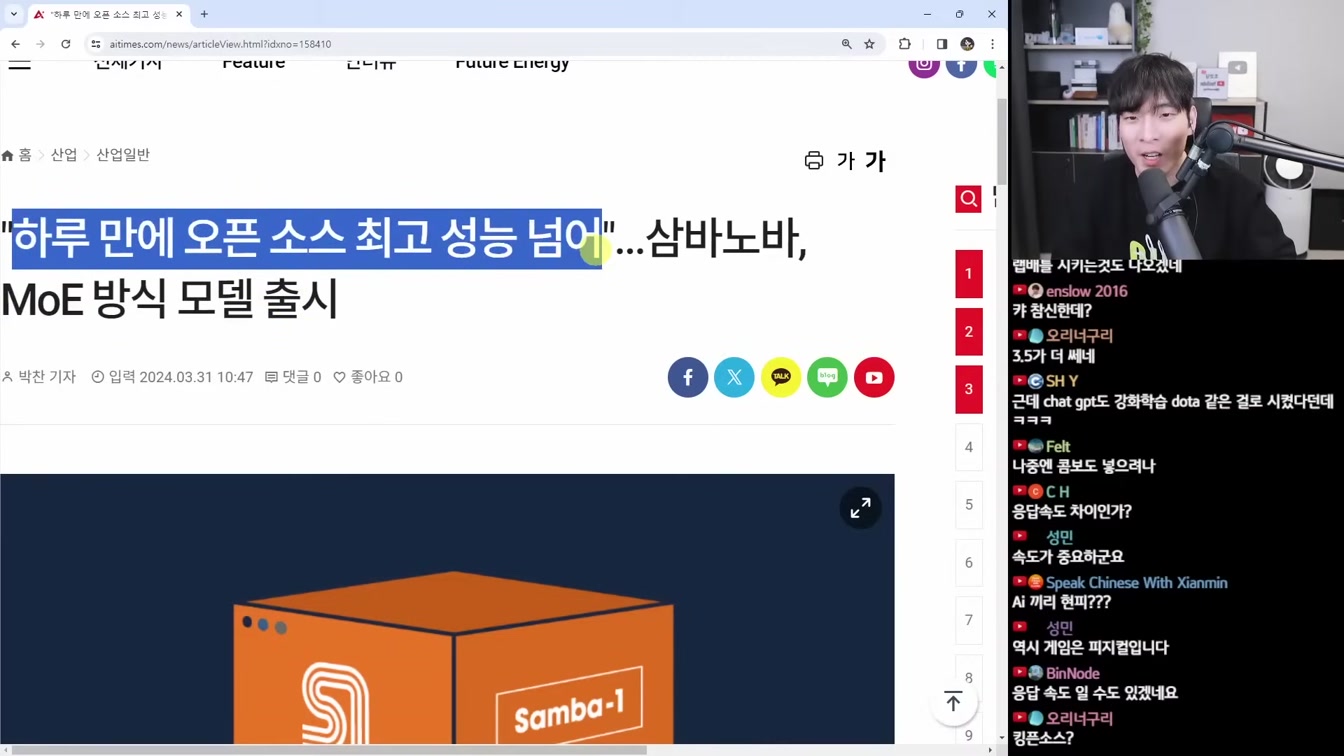Click chat message 킹픈소스?
This screenshot has width=1344, height=756.
(x=1043, y=739)
